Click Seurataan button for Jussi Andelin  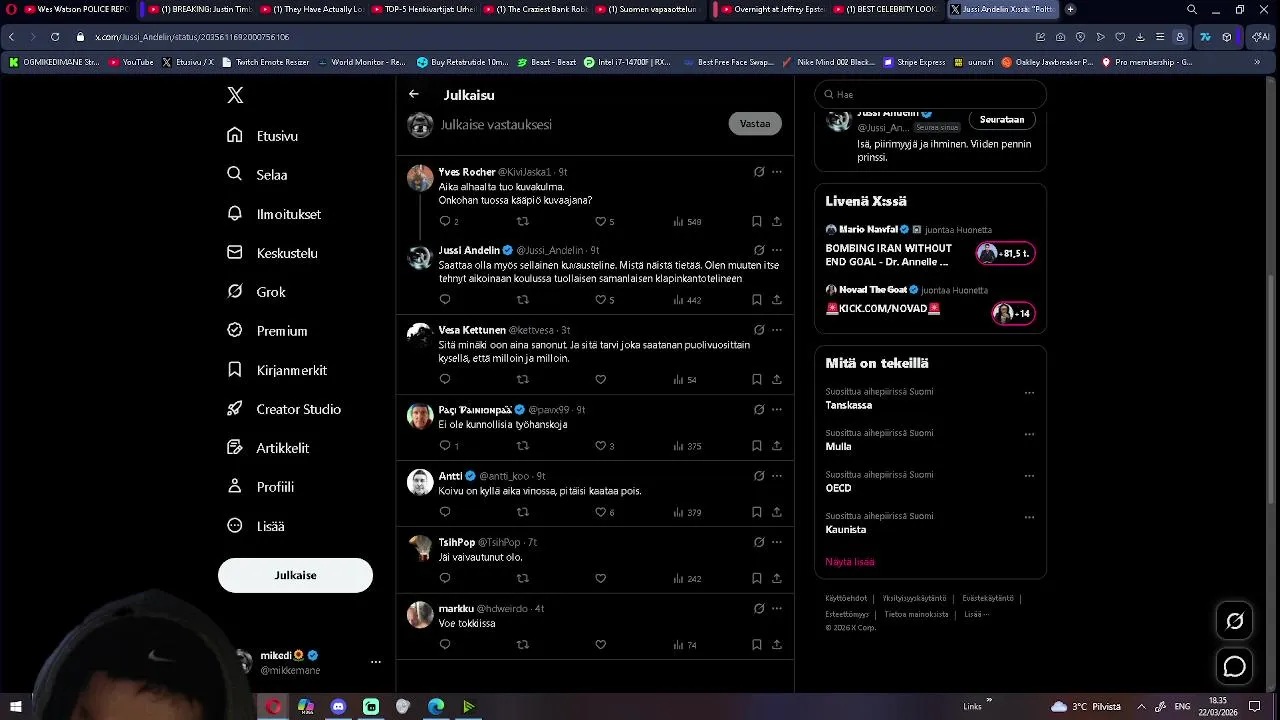[x=1002, y=120]
